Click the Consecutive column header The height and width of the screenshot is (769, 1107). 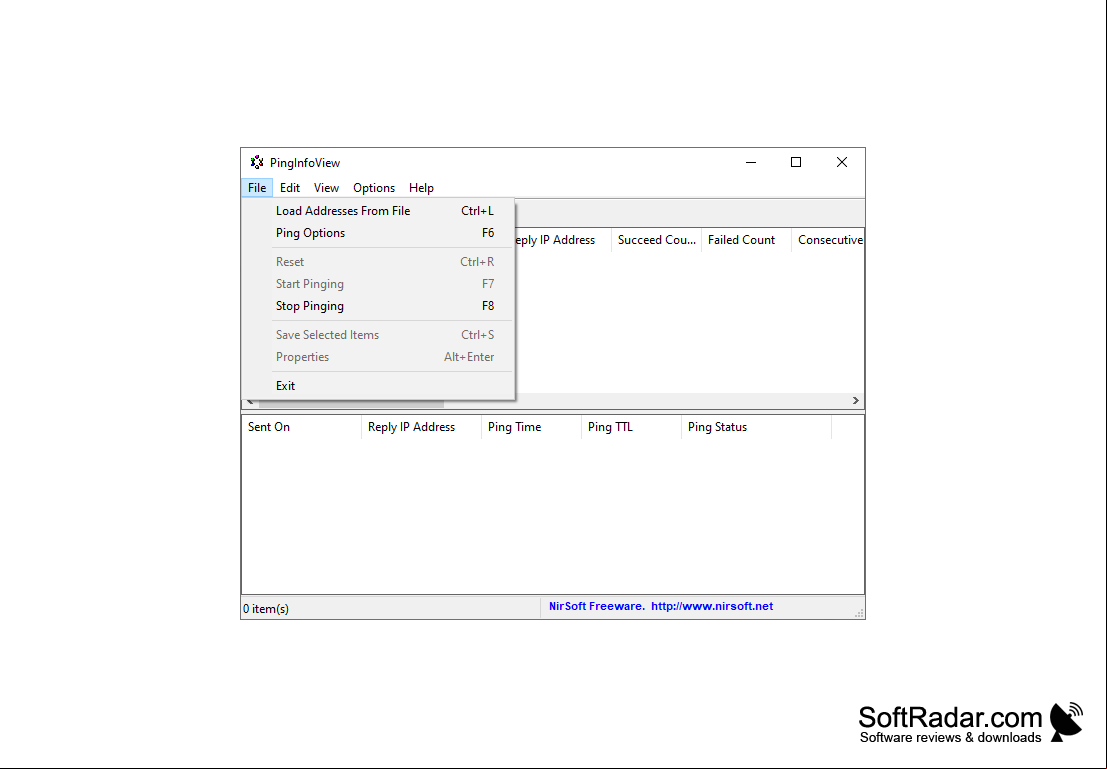click(x=827, y=240)
